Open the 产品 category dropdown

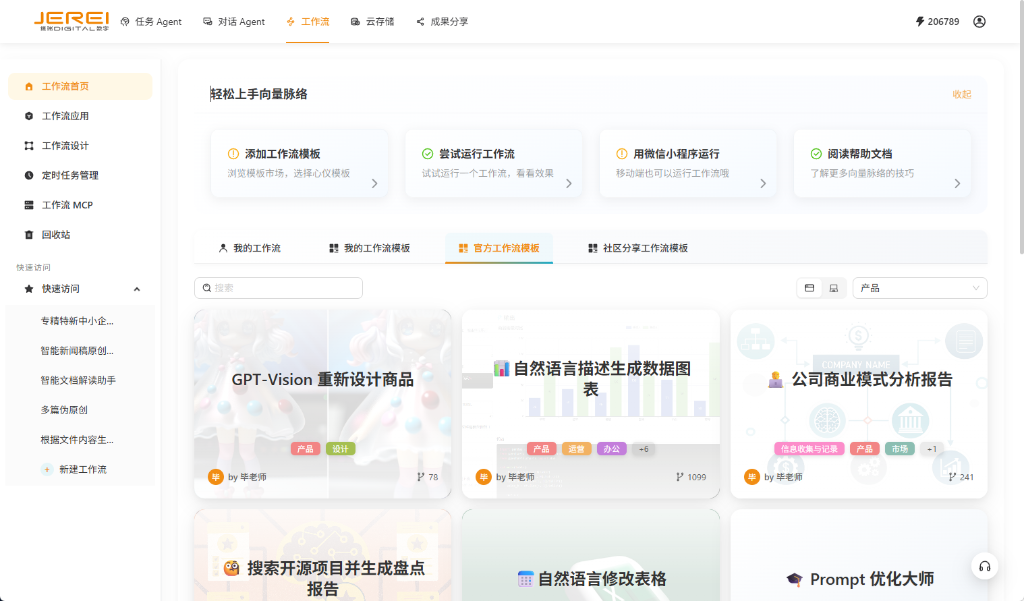click(x=920, y=288)
